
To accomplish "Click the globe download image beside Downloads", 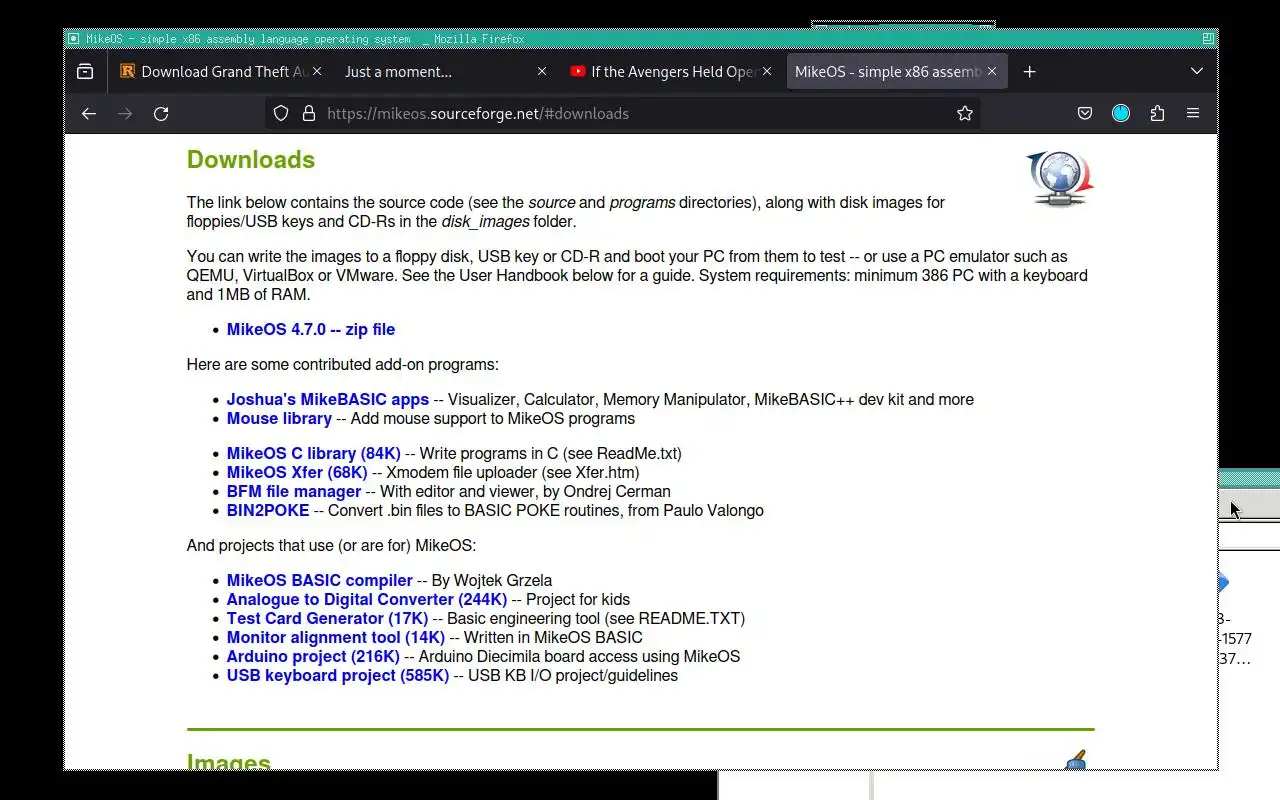I will point(1059,179).
